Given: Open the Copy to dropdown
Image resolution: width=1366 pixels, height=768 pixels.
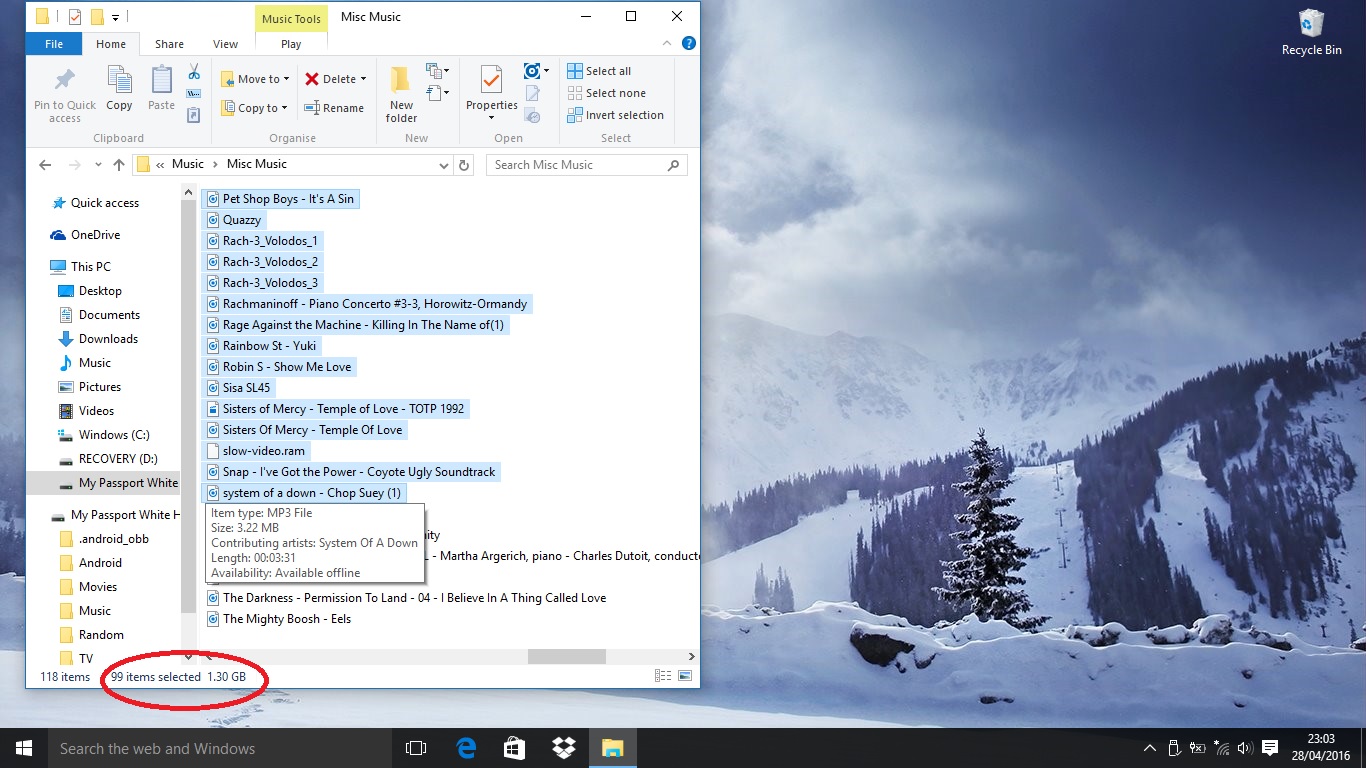Looking at the screenshot, I should tap(254, 108).
